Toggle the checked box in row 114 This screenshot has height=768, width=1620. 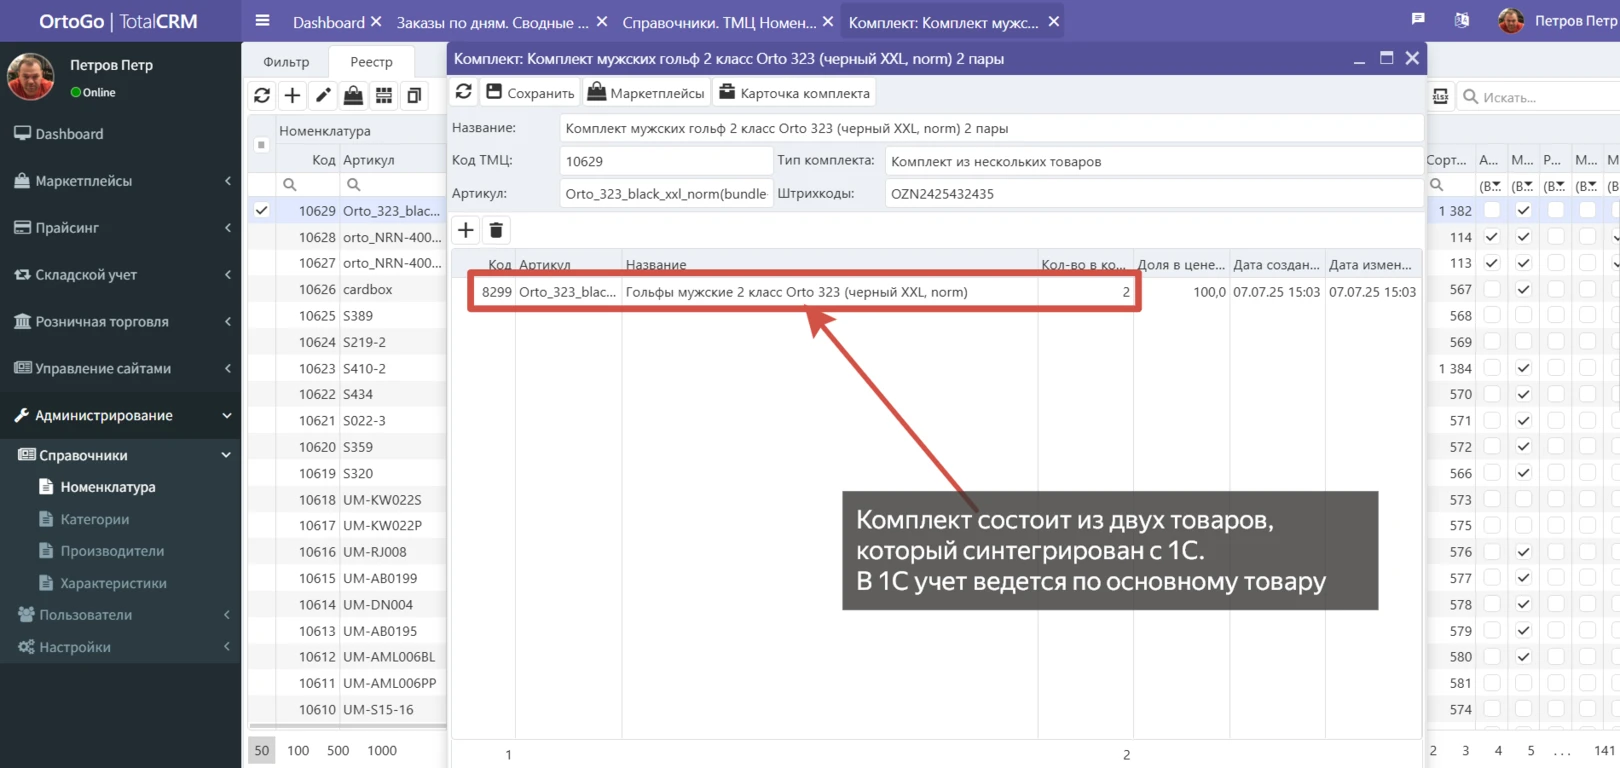1491,237
